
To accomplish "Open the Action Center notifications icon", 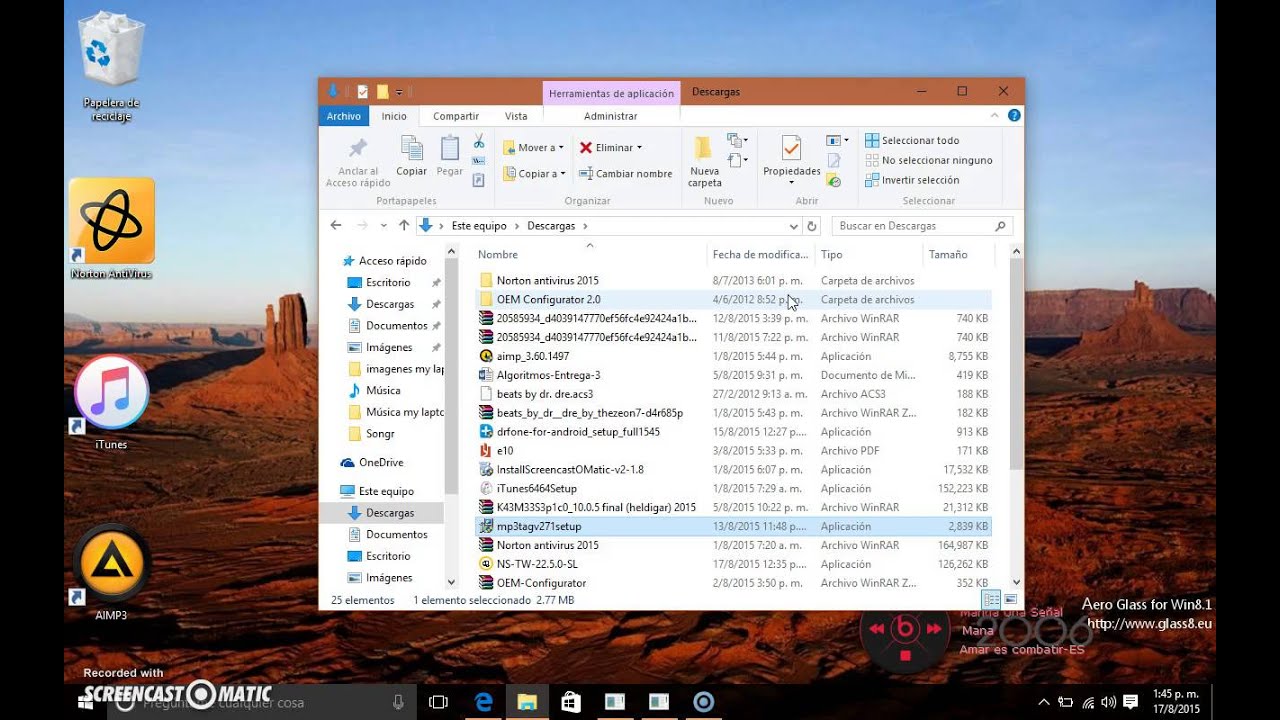I will click(1131, 702).
